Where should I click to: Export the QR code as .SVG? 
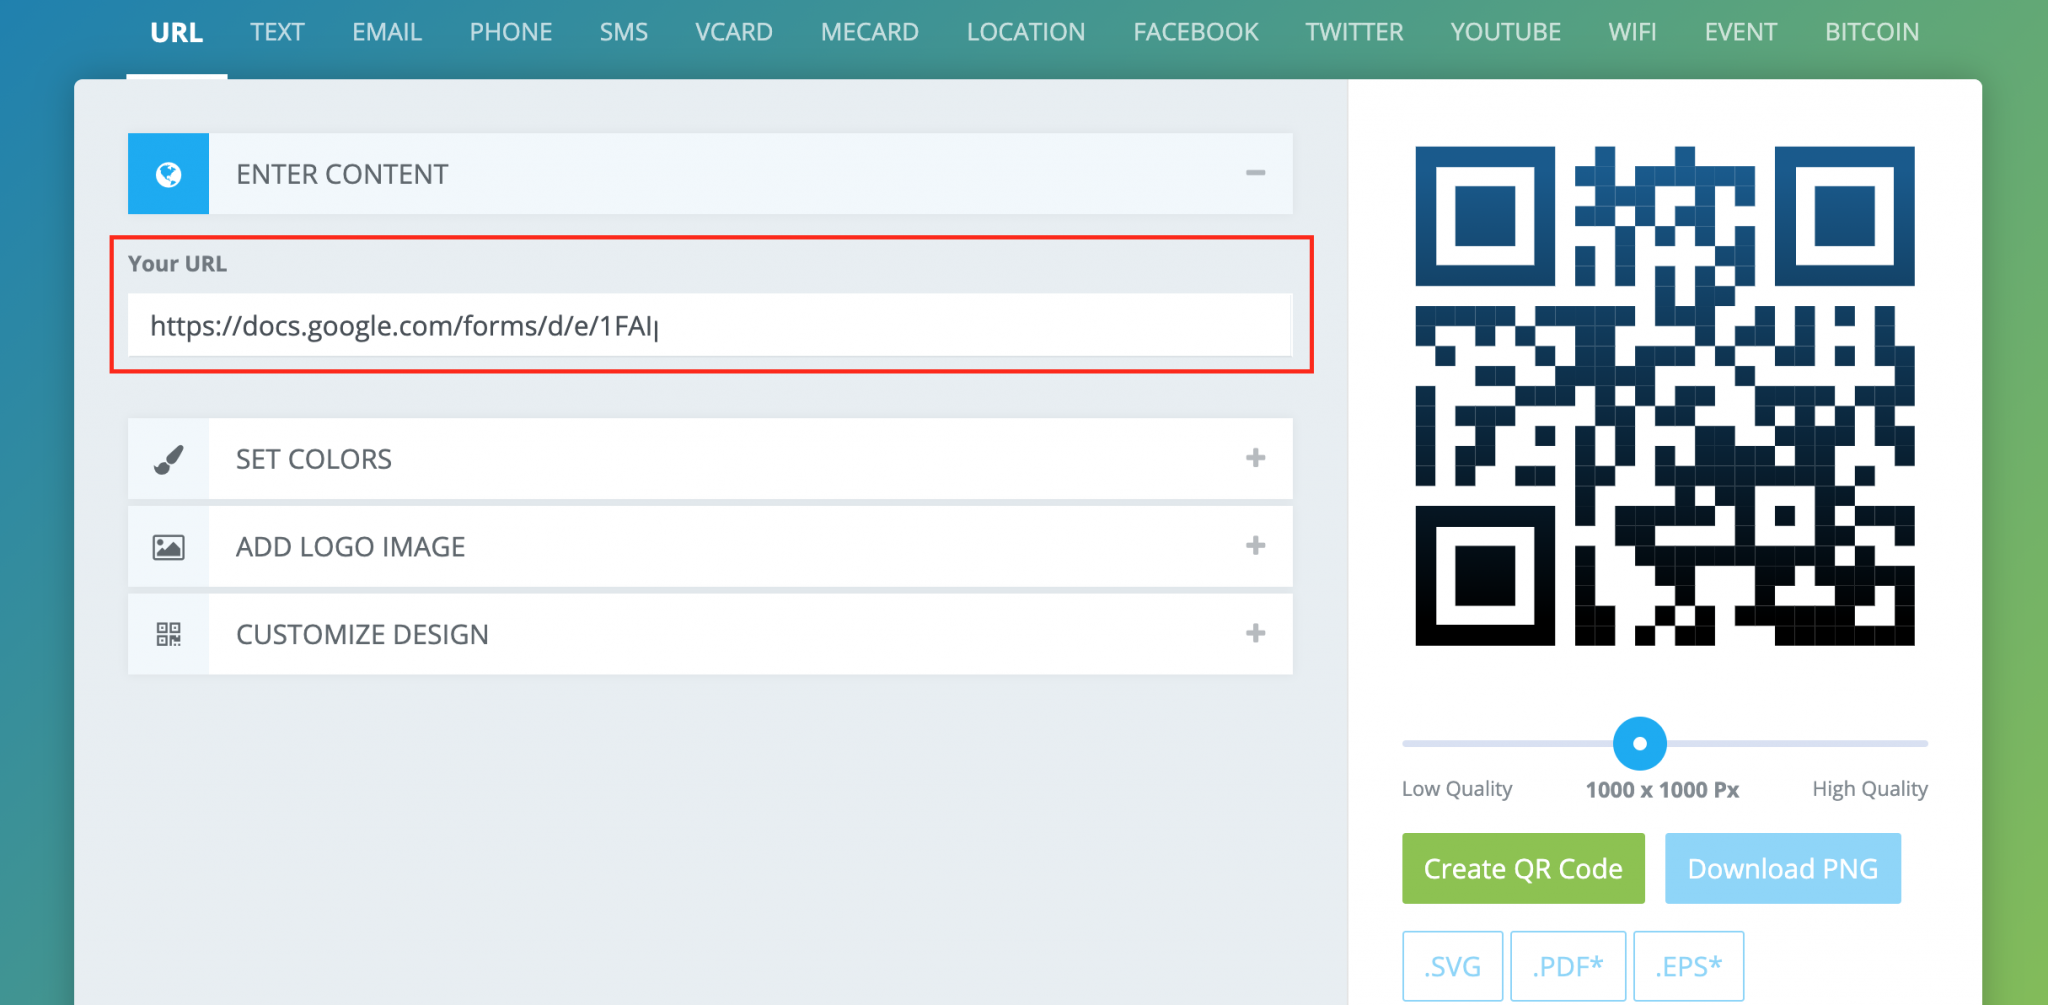tap(1452, 965)
